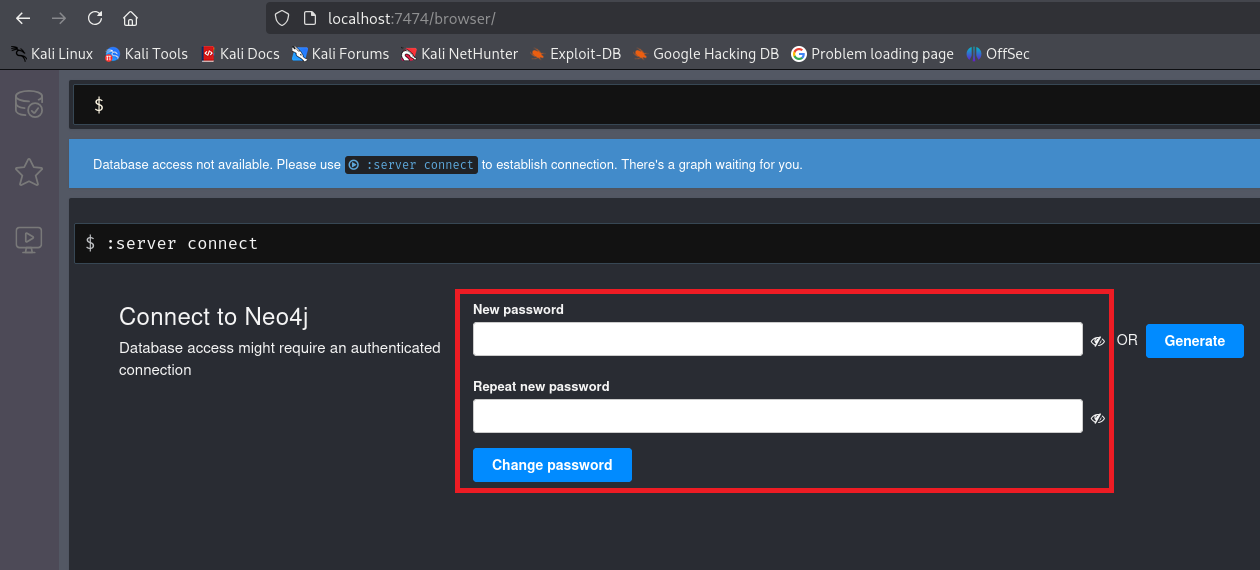Click the browser Back arrow

pos(23,18)
